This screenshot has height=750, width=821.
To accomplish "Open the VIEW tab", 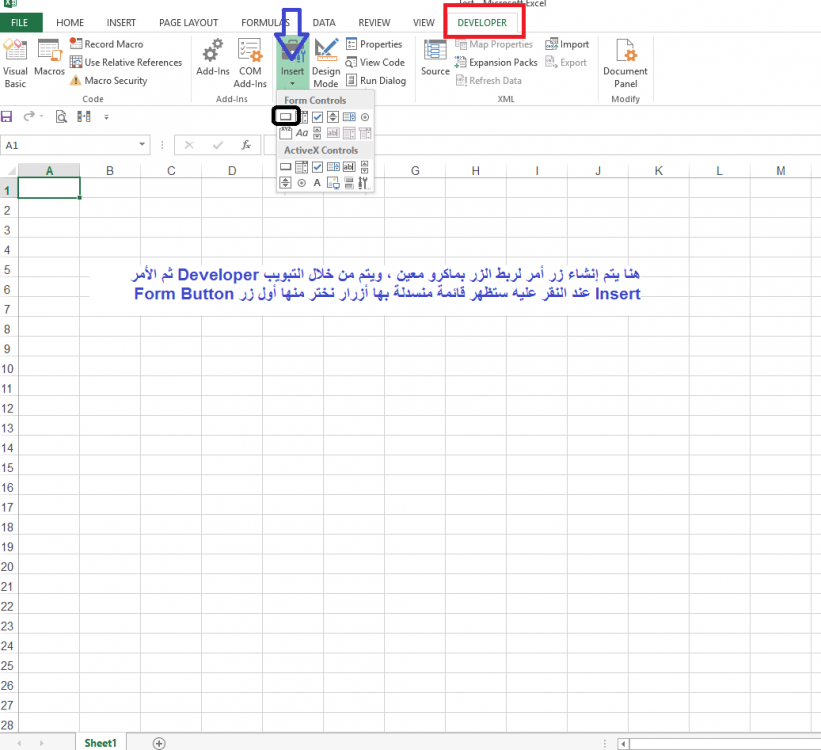I will tap(424, 23).
